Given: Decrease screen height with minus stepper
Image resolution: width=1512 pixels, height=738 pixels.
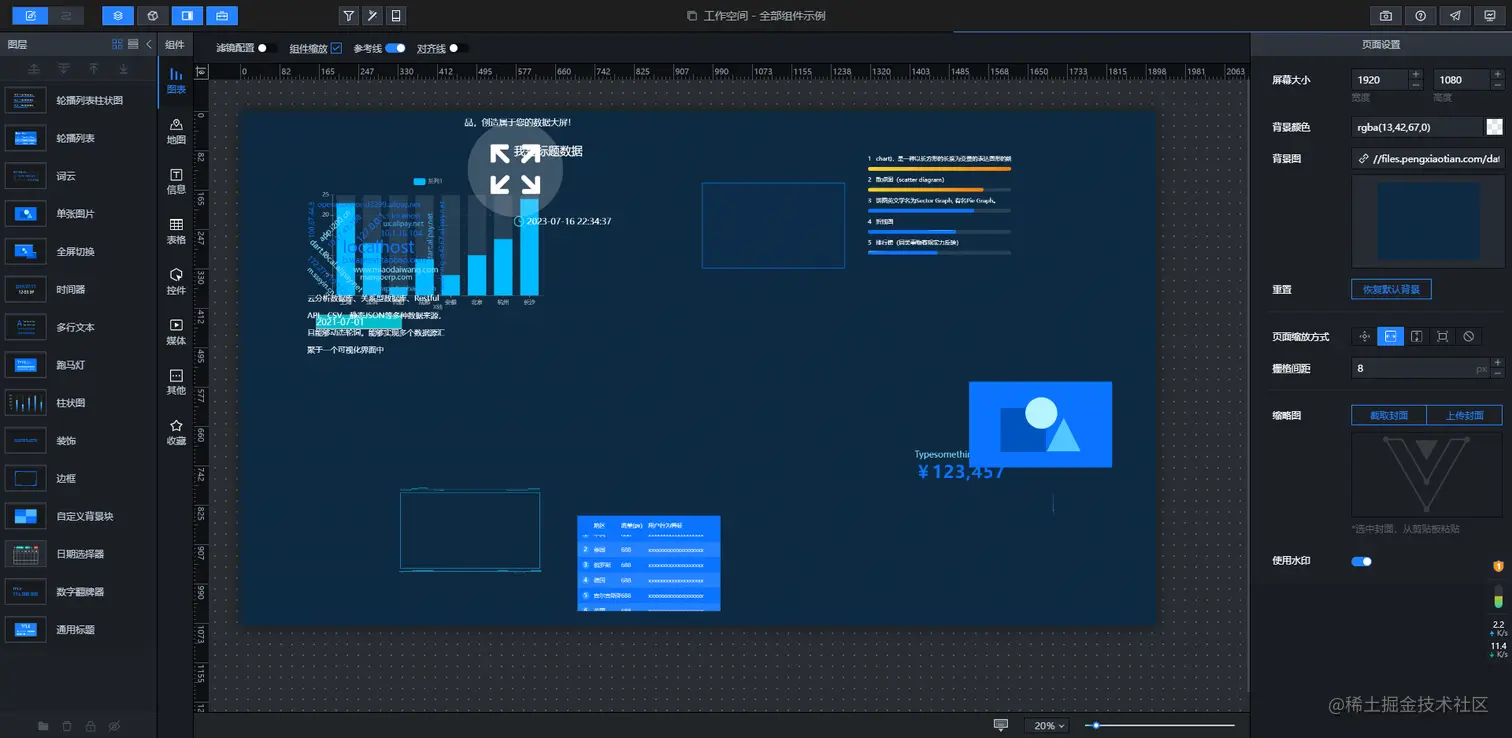Looking at the screenshot, I should point(1497,85).
